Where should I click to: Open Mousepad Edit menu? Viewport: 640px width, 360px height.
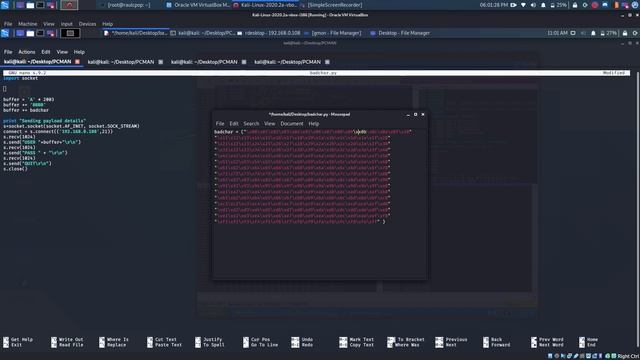pos(234,124)
